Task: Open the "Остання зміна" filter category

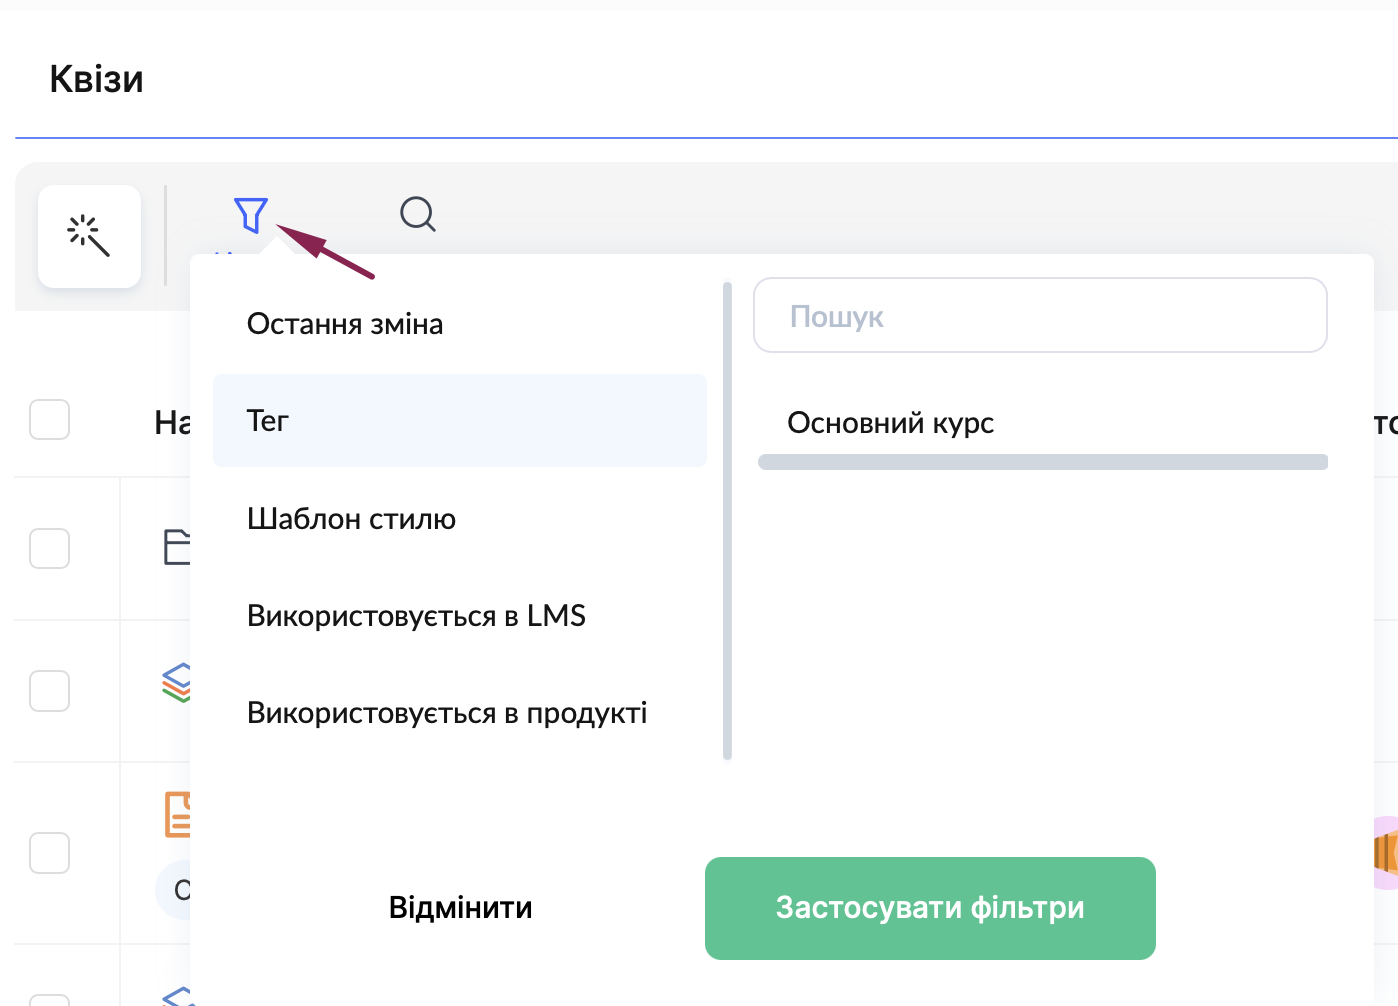Action: coord(345,324)
